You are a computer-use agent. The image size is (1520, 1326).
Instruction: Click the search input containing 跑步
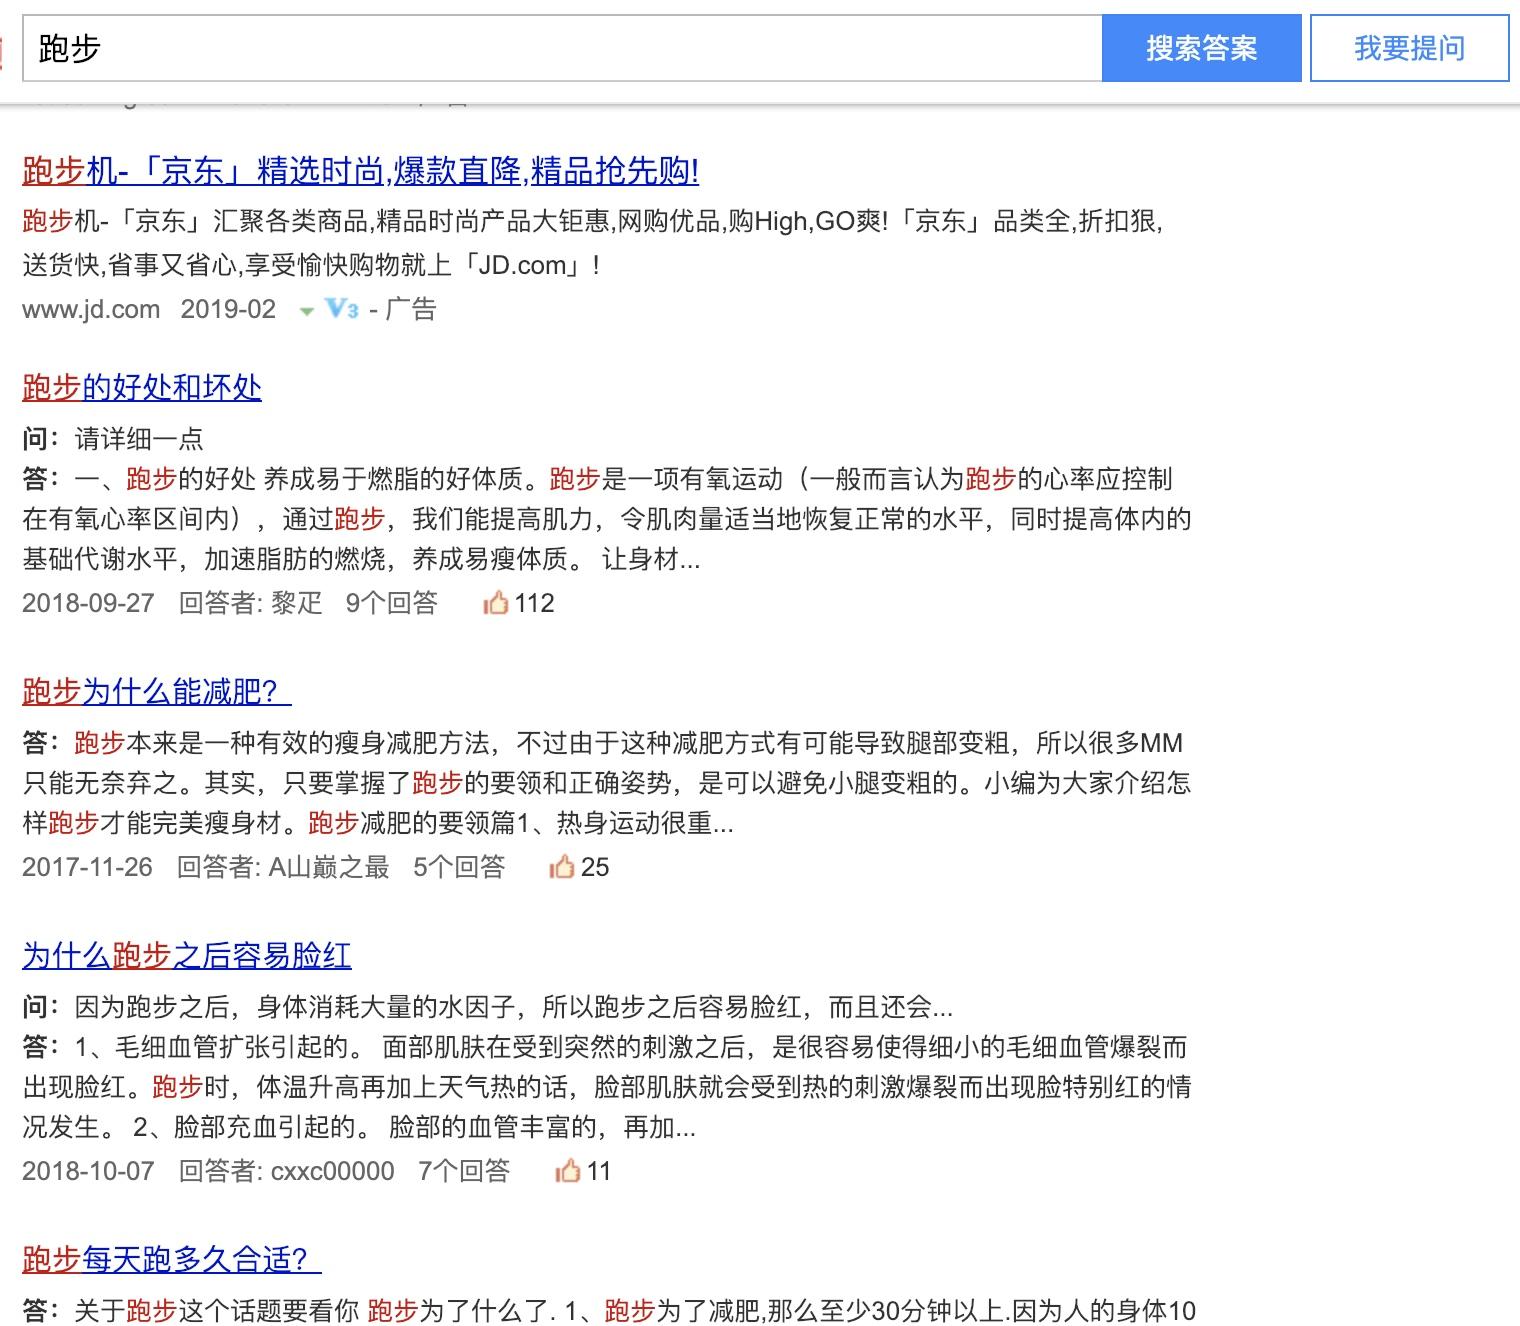tap(562, 48)
